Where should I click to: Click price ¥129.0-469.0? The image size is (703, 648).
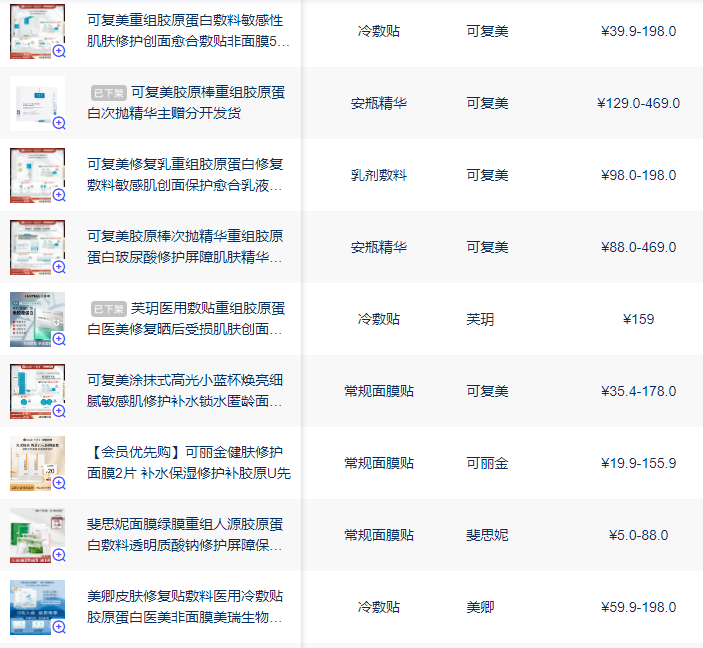click(638, 103)
